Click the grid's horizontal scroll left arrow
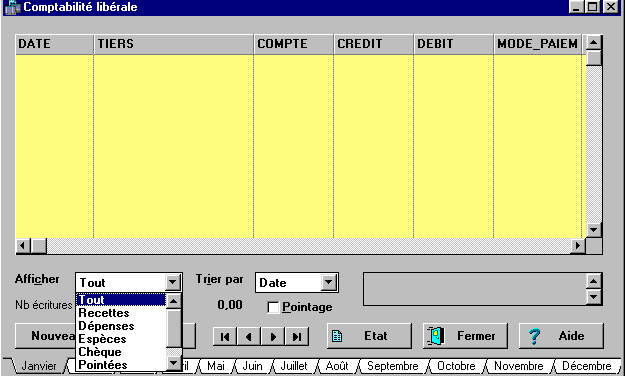The height and width of the screenshot is (376, 625). (x=23, y=246)
